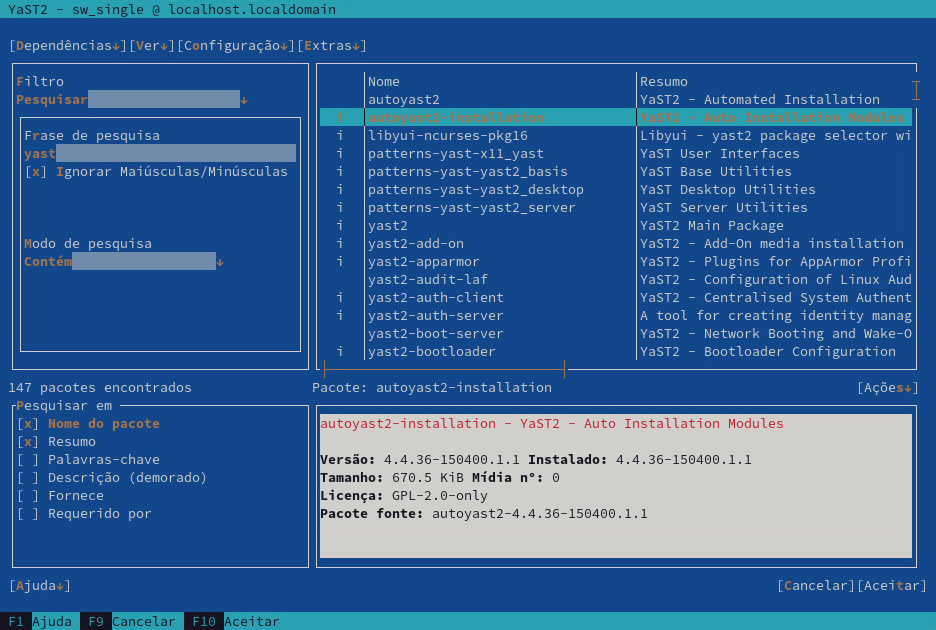The image size is (936, 630).
Task: Click the horizontal scrollbar under the package table
Action: [444, 370]
